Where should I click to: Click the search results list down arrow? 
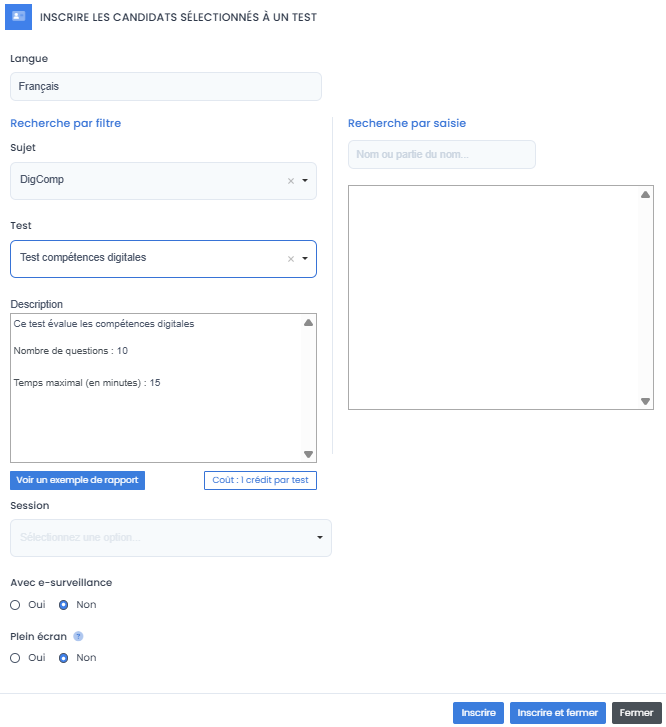[x=645, y=401]
